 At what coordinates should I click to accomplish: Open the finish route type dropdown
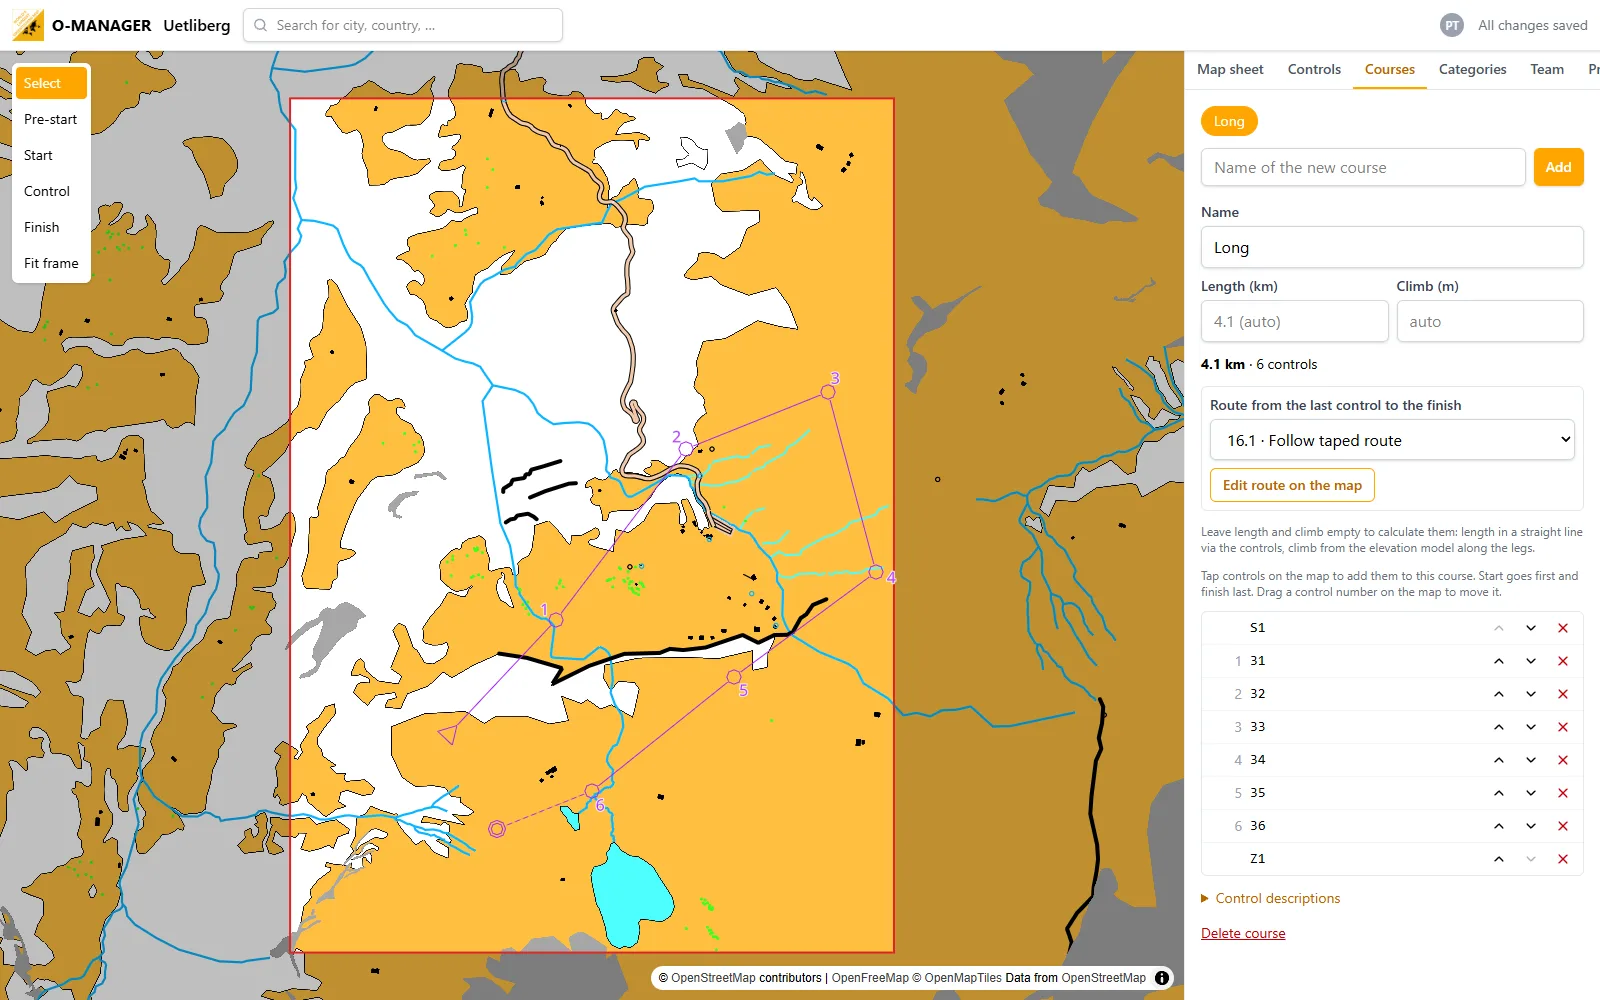pyautogui.click(x=1392, y=440)
